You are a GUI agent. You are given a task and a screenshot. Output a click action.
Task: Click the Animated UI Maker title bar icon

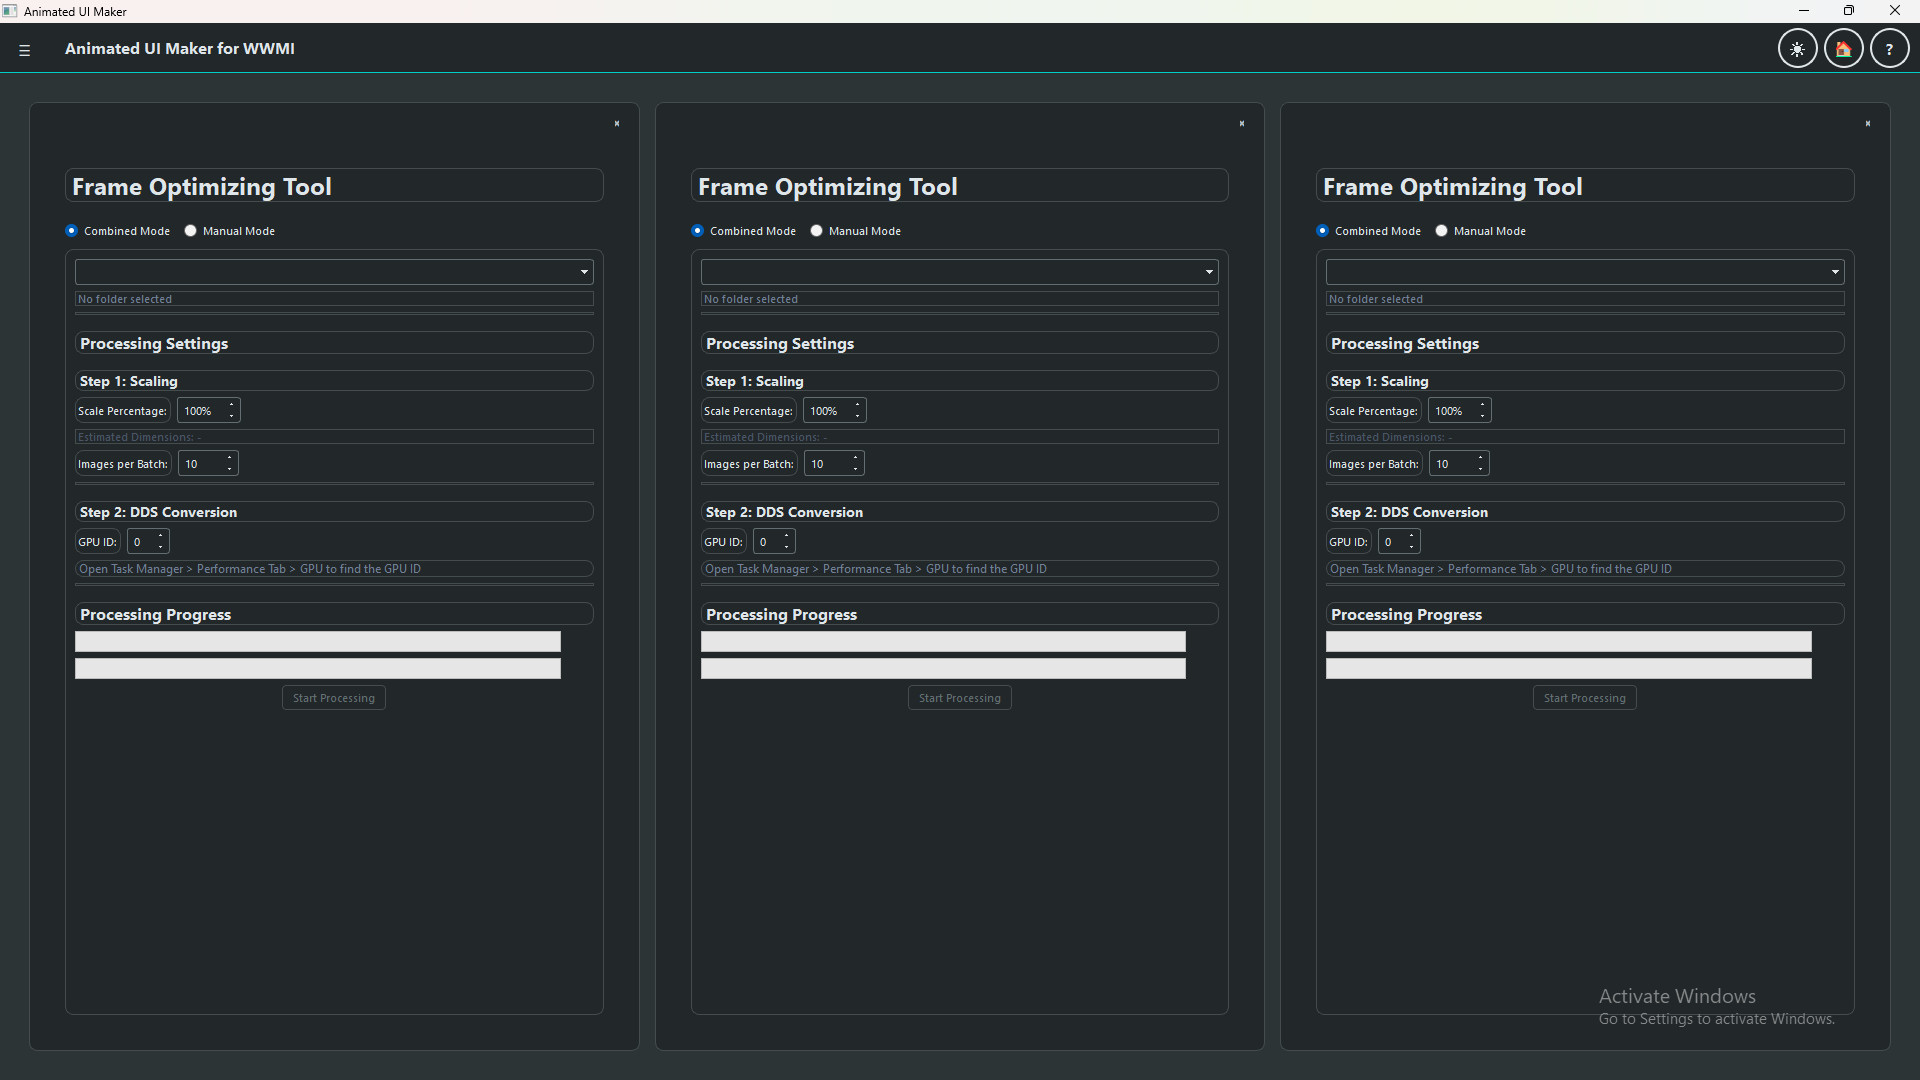coord(10,11)
